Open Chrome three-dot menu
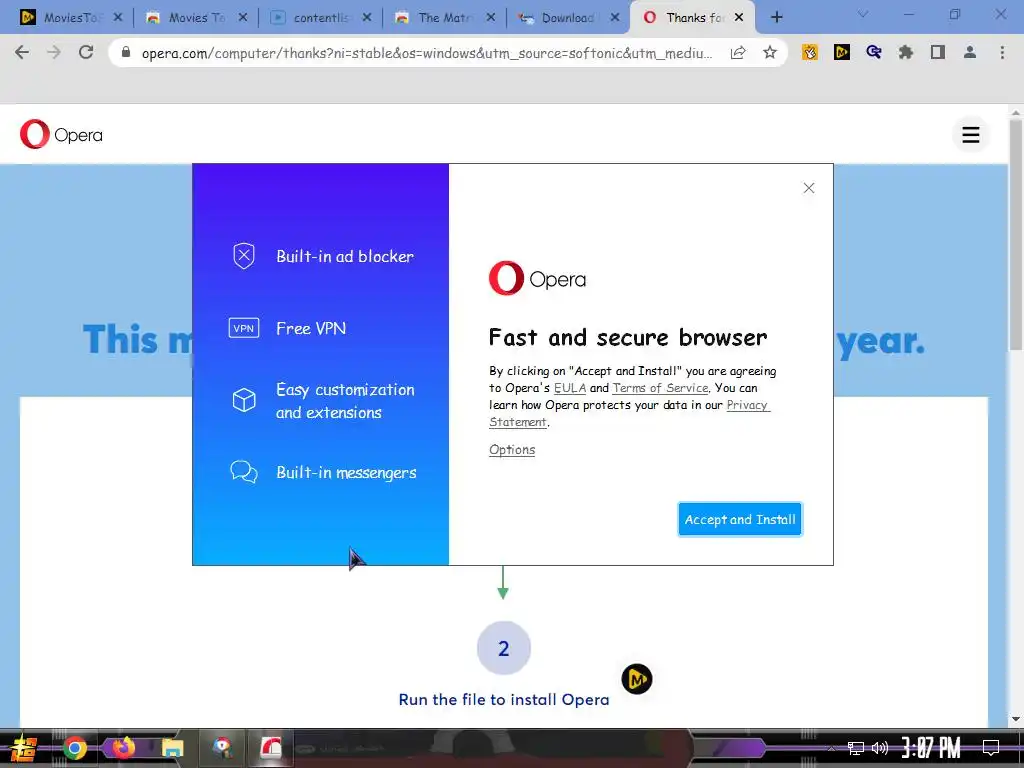This screenshot has height=768, width=1024. pyautogui.click(x=1002, y=52)
